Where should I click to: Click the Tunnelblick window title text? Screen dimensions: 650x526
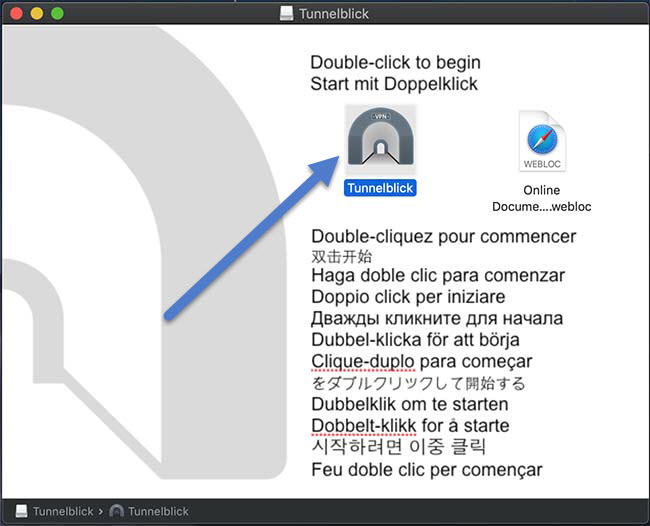coord(334,14)
